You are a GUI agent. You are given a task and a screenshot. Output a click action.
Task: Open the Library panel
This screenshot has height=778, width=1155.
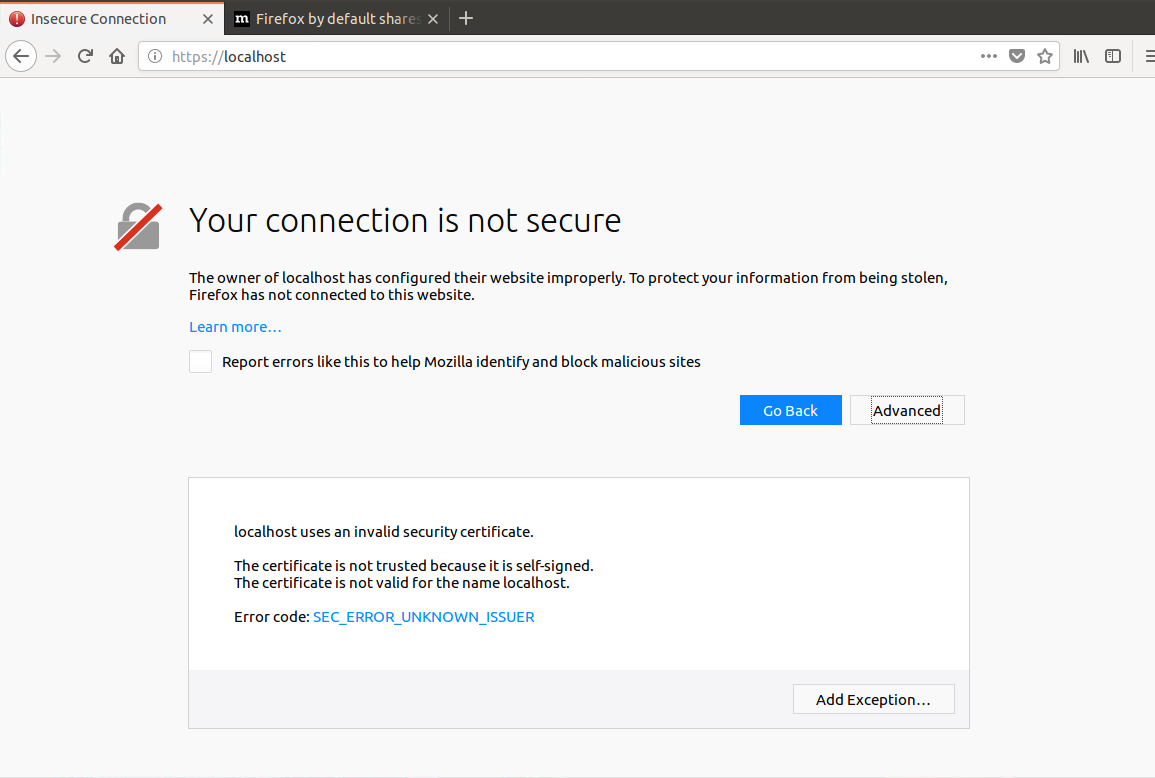[1080, 56]
